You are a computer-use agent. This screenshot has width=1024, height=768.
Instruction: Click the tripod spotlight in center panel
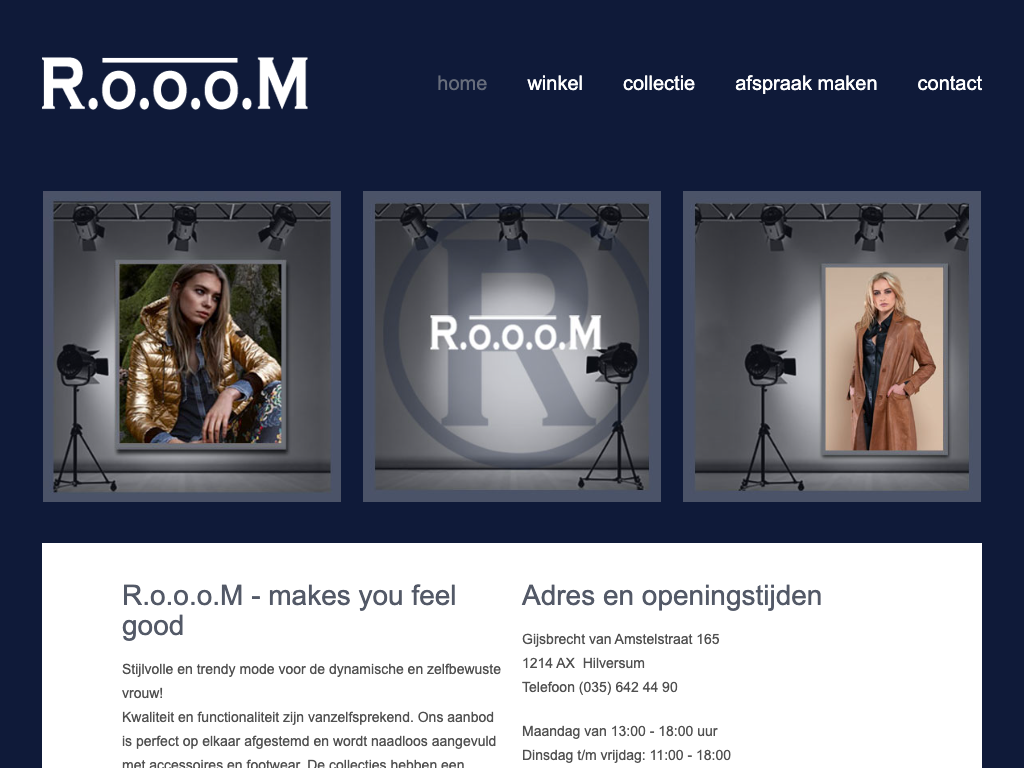(x=614, y=416)
